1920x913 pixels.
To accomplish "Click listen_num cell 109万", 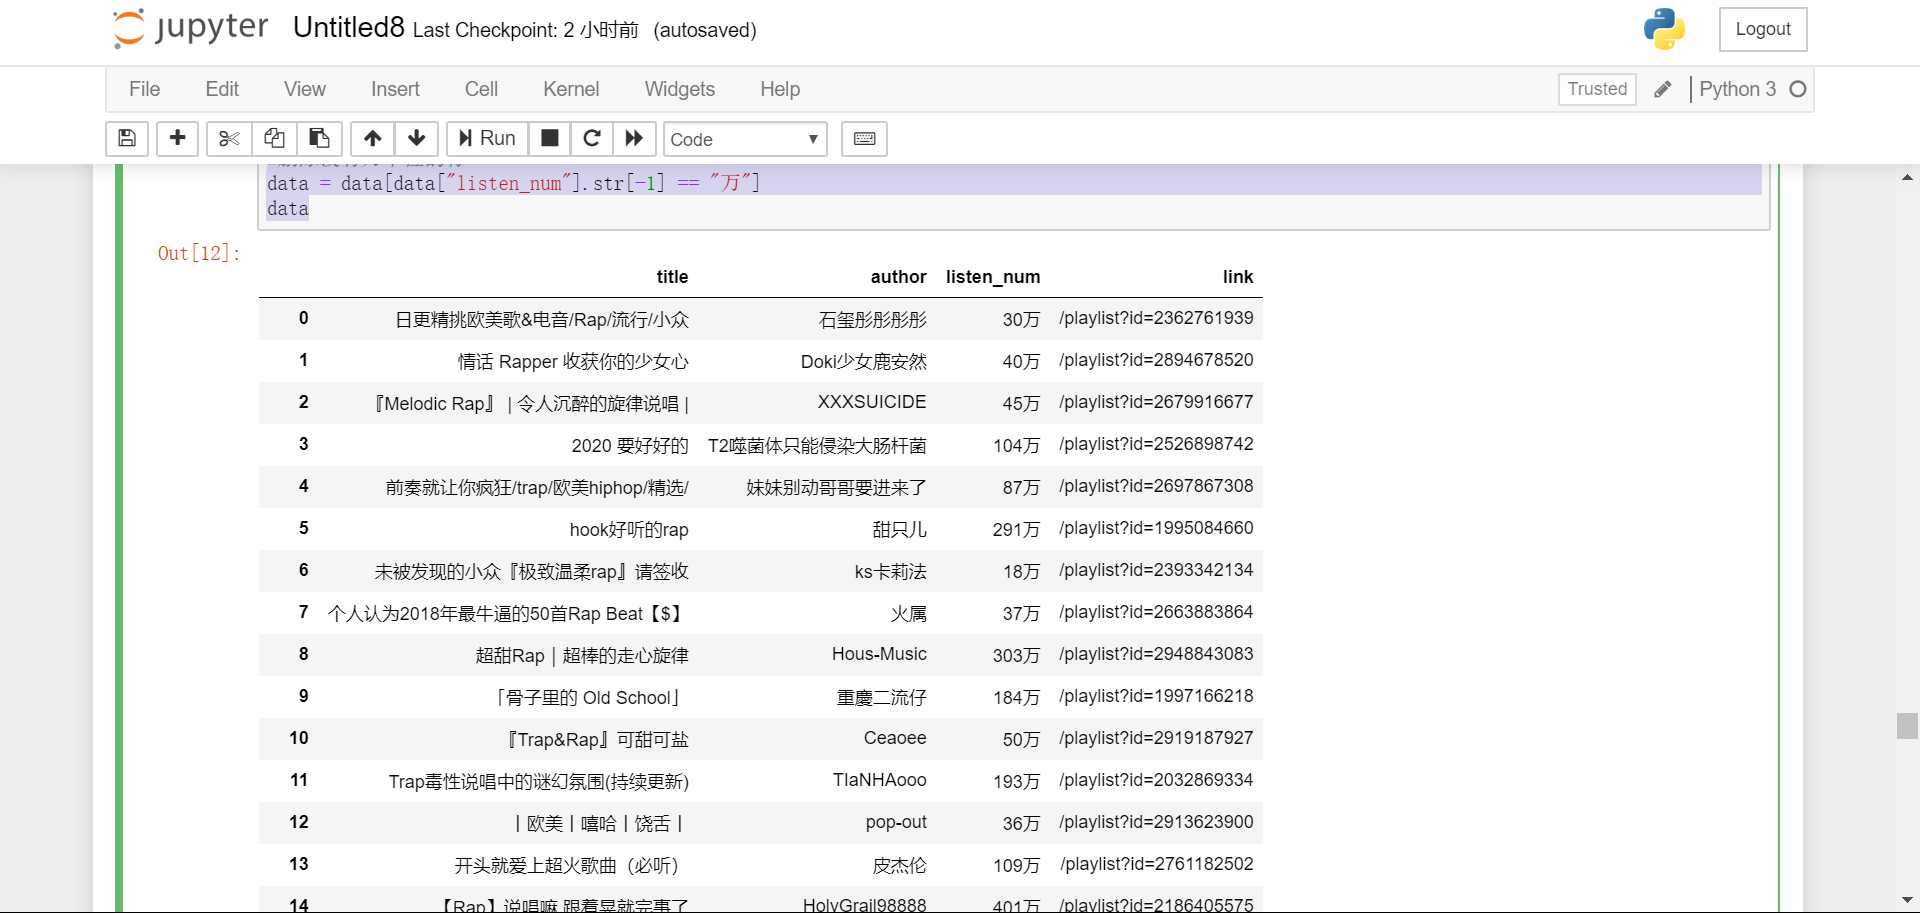I will pos(1016,865).
